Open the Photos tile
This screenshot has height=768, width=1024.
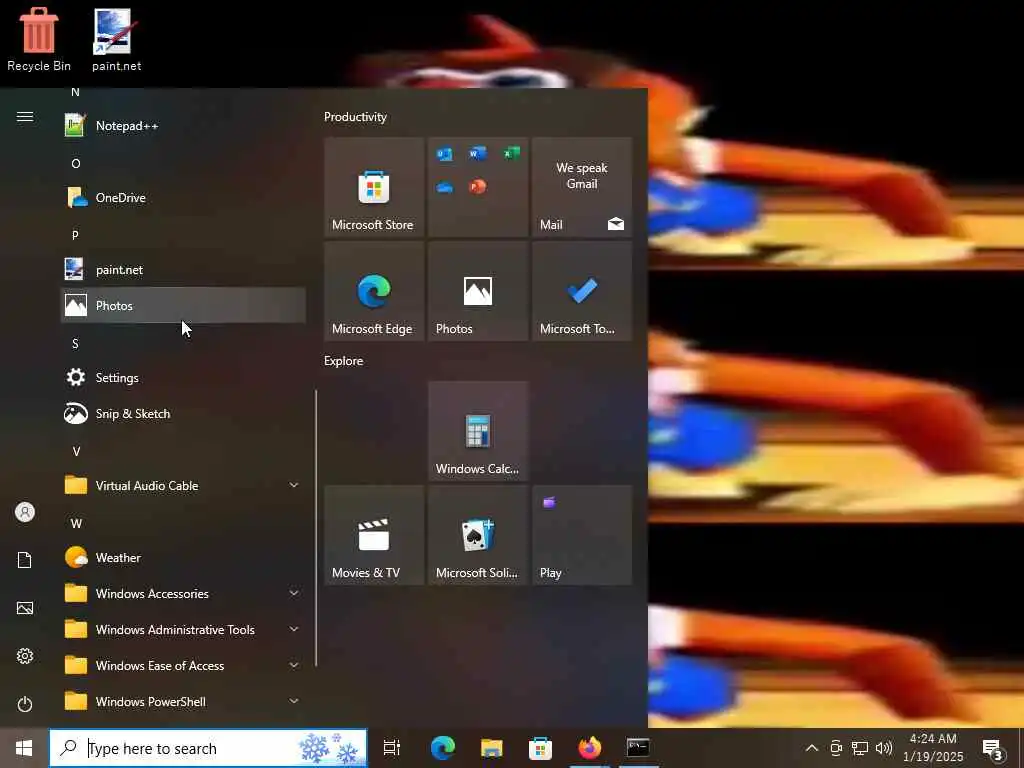tap(478, 291)
